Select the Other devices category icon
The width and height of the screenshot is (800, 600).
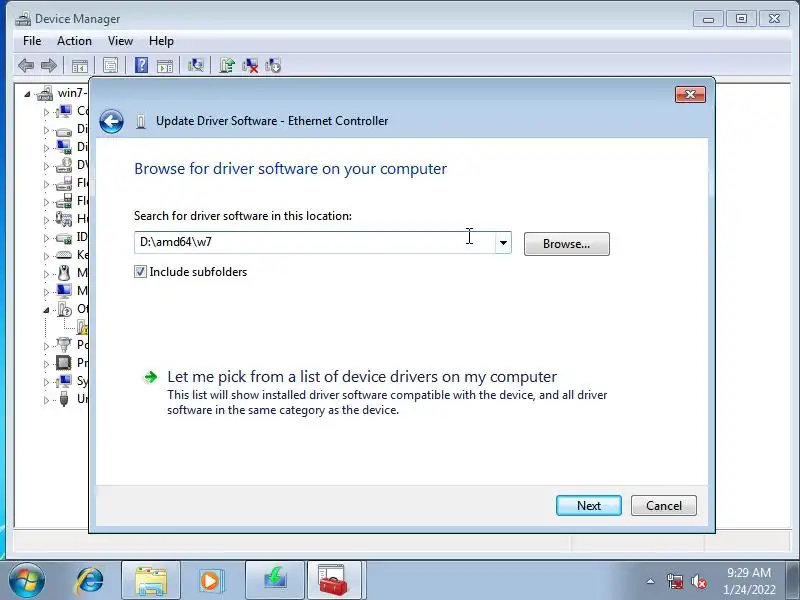pyautogui.click(x=65, y=309)
